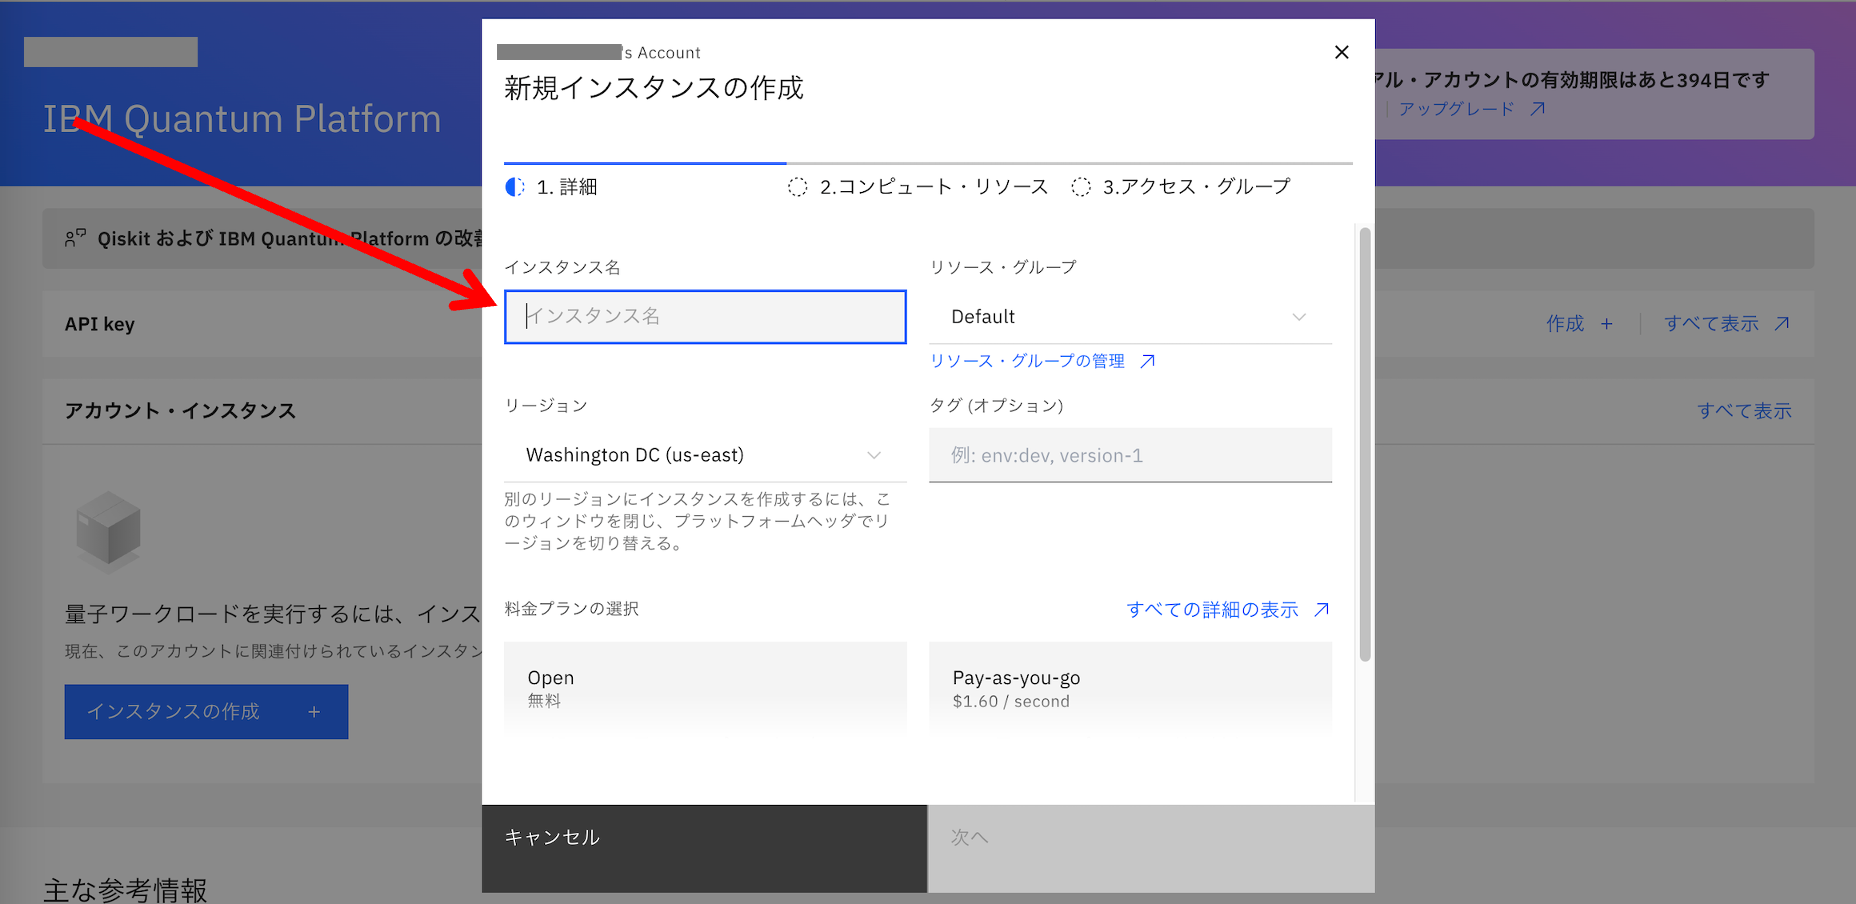Click the next button in dialog

(1151, 848)
